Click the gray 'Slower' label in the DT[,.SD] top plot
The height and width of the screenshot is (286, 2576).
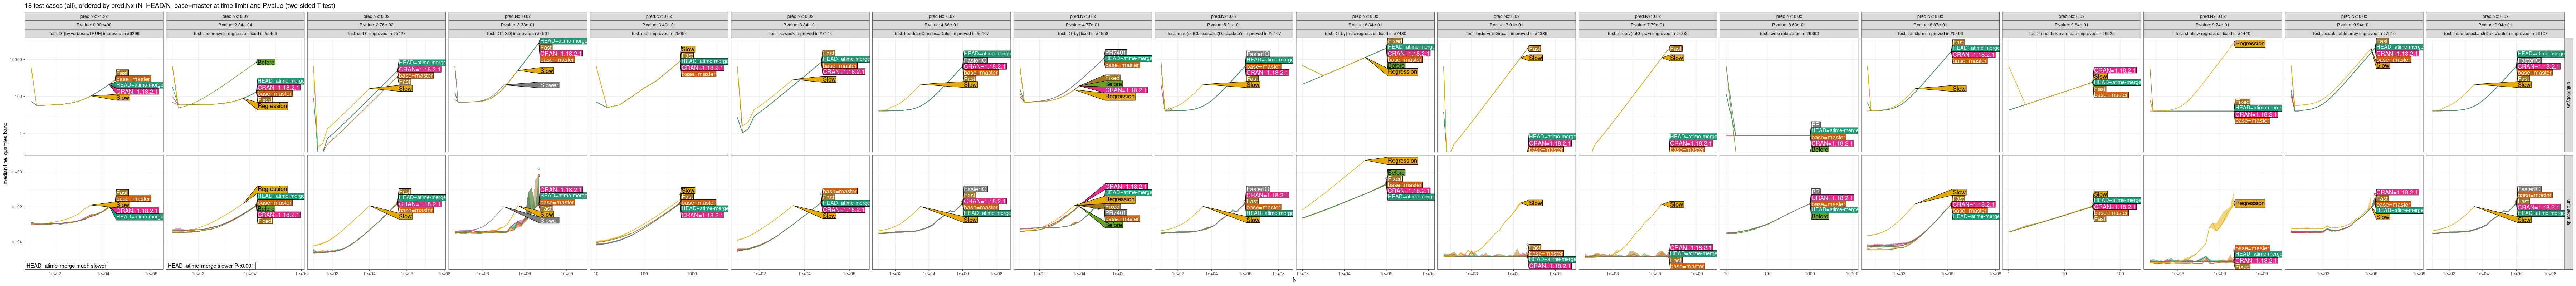click(x=549, y=85)
